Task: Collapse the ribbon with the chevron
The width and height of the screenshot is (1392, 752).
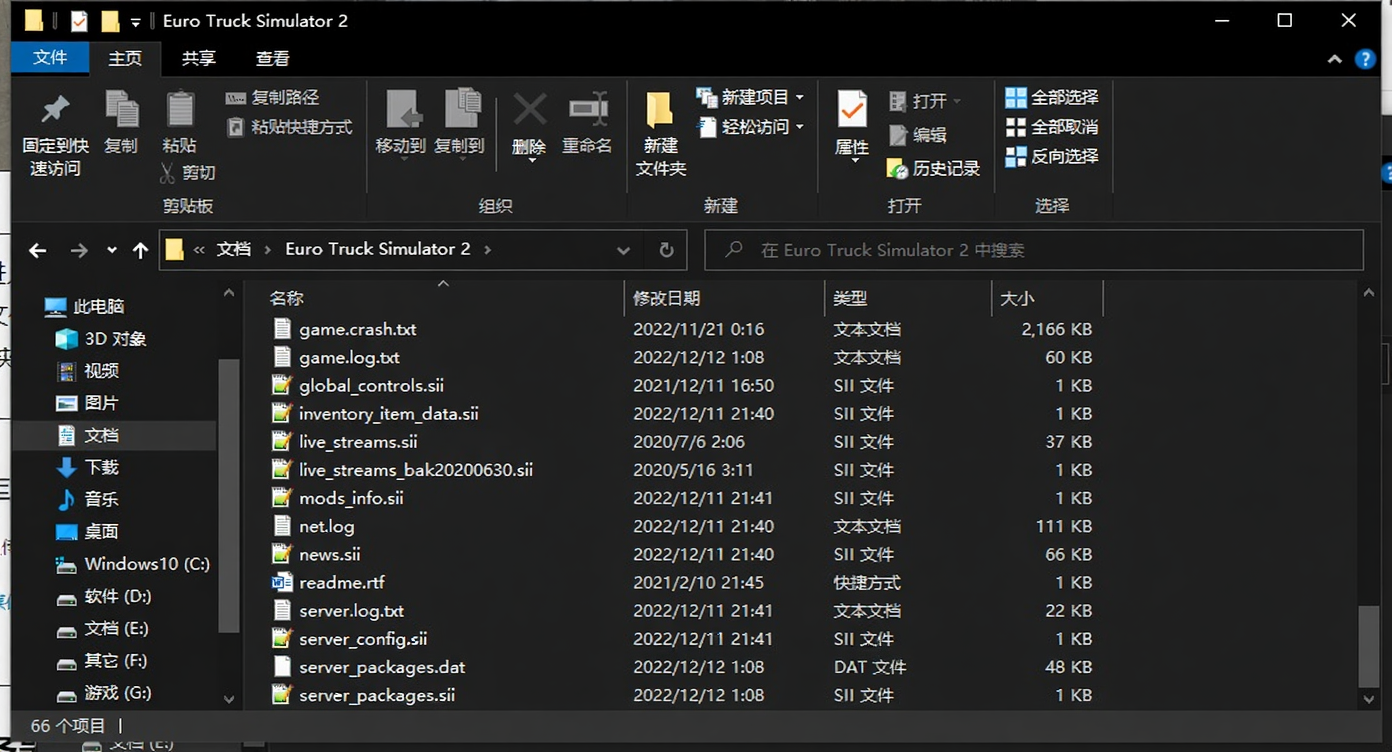Action: 1334,59
